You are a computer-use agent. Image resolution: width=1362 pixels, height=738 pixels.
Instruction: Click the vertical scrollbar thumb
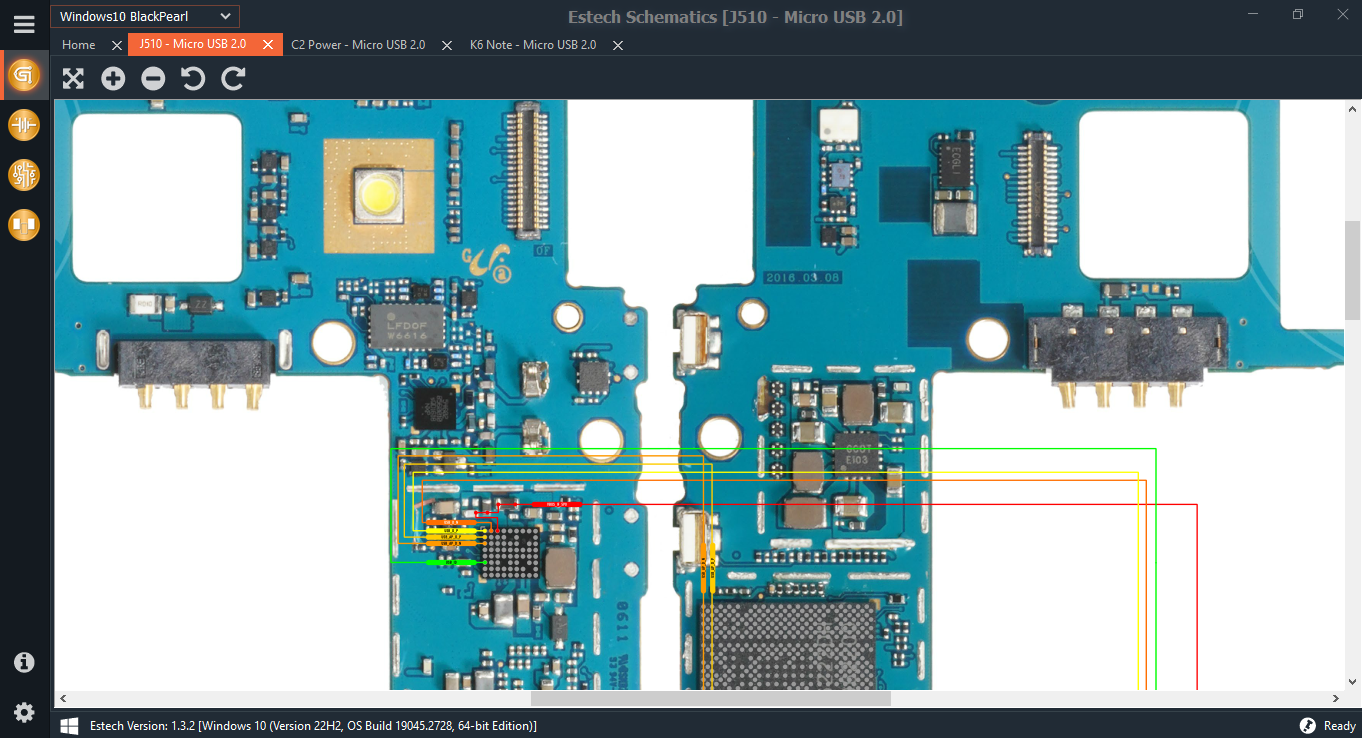point(1352,270)
